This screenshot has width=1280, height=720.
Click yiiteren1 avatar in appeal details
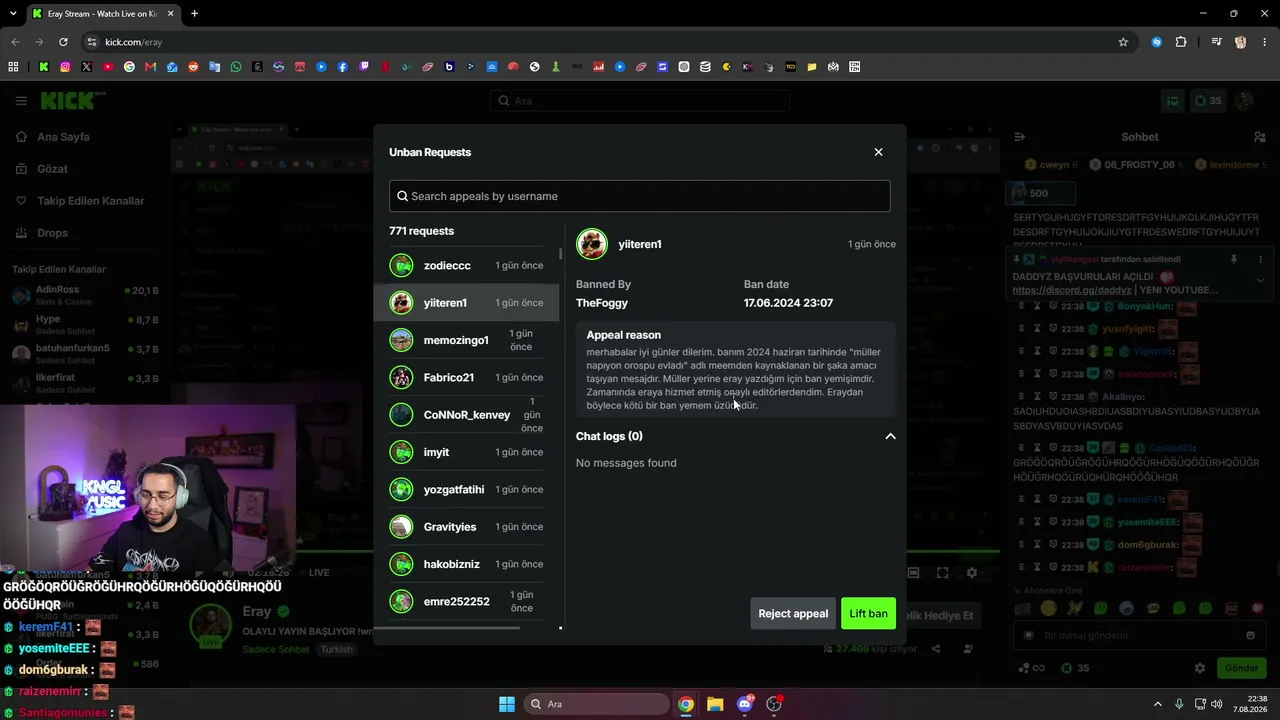point(592,244)
